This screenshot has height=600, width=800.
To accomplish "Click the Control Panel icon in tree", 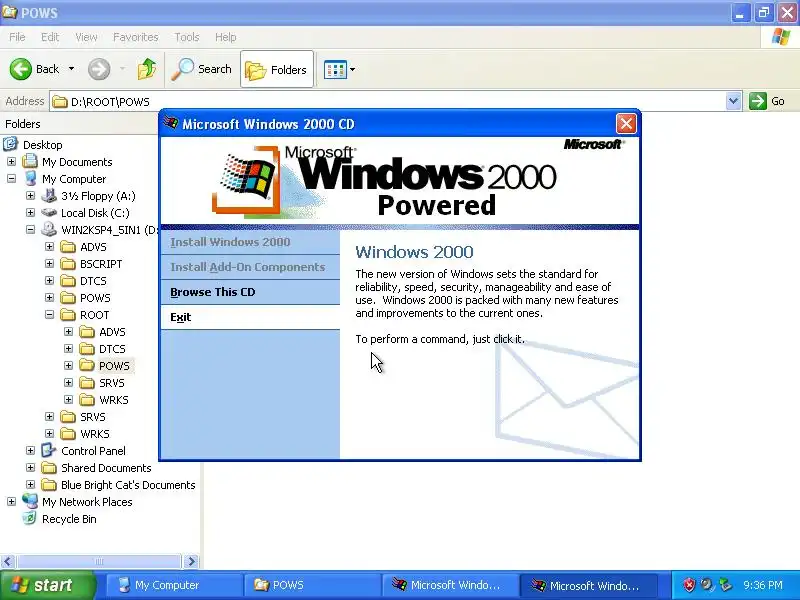I will [x=49, y=451].
